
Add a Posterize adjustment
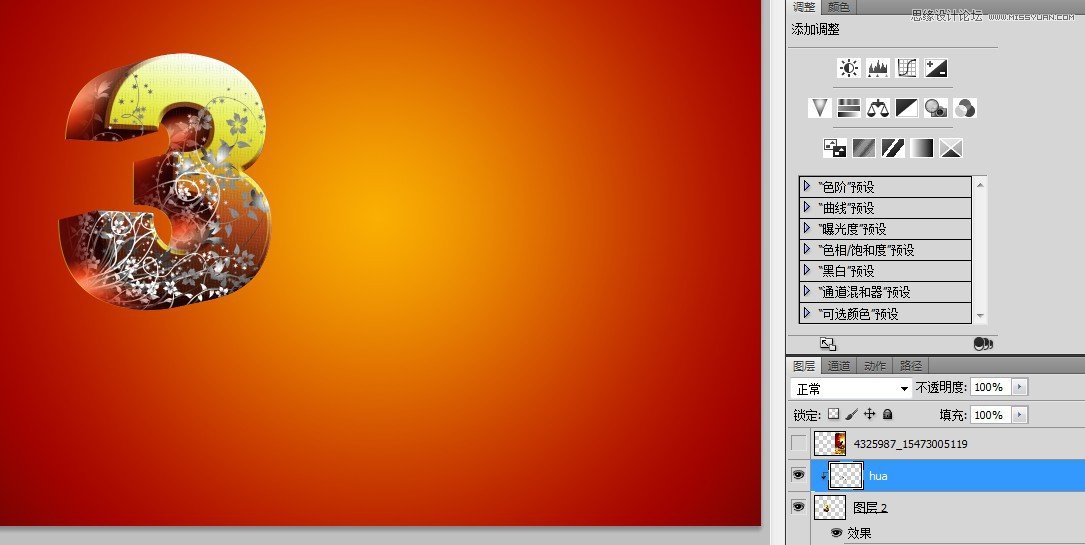(864, 148)
